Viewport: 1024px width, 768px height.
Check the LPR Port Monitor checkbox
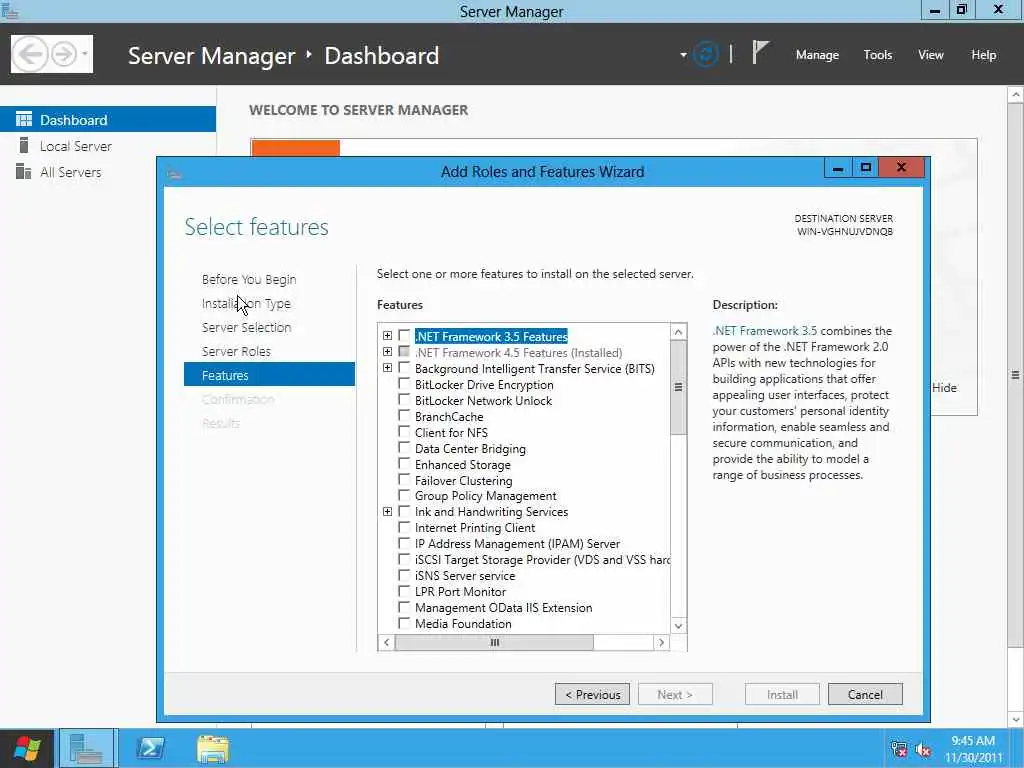click(x=404, y=591)
